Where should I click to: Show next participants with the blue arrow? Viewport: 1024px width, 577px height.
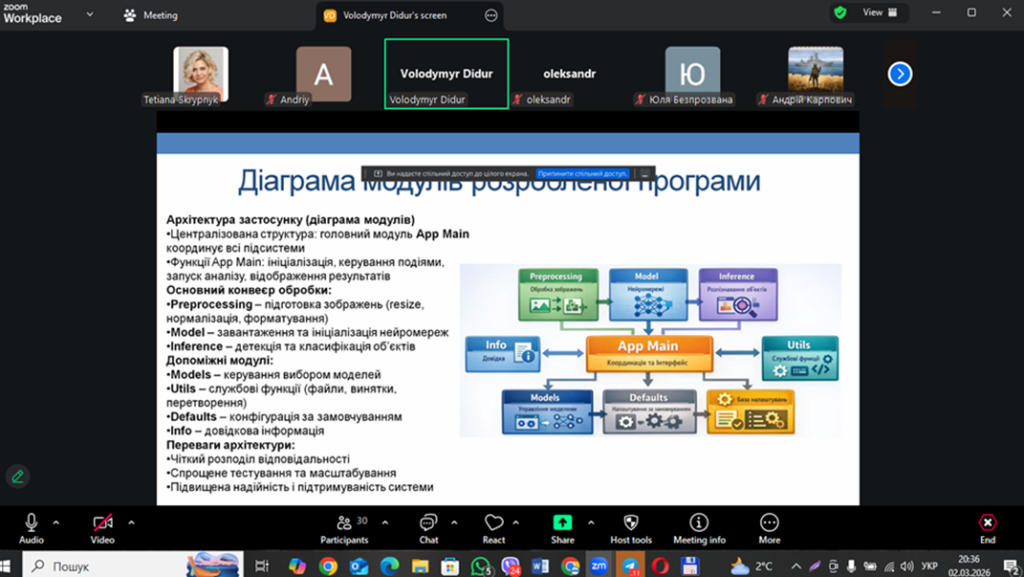(x=900, y=73)
